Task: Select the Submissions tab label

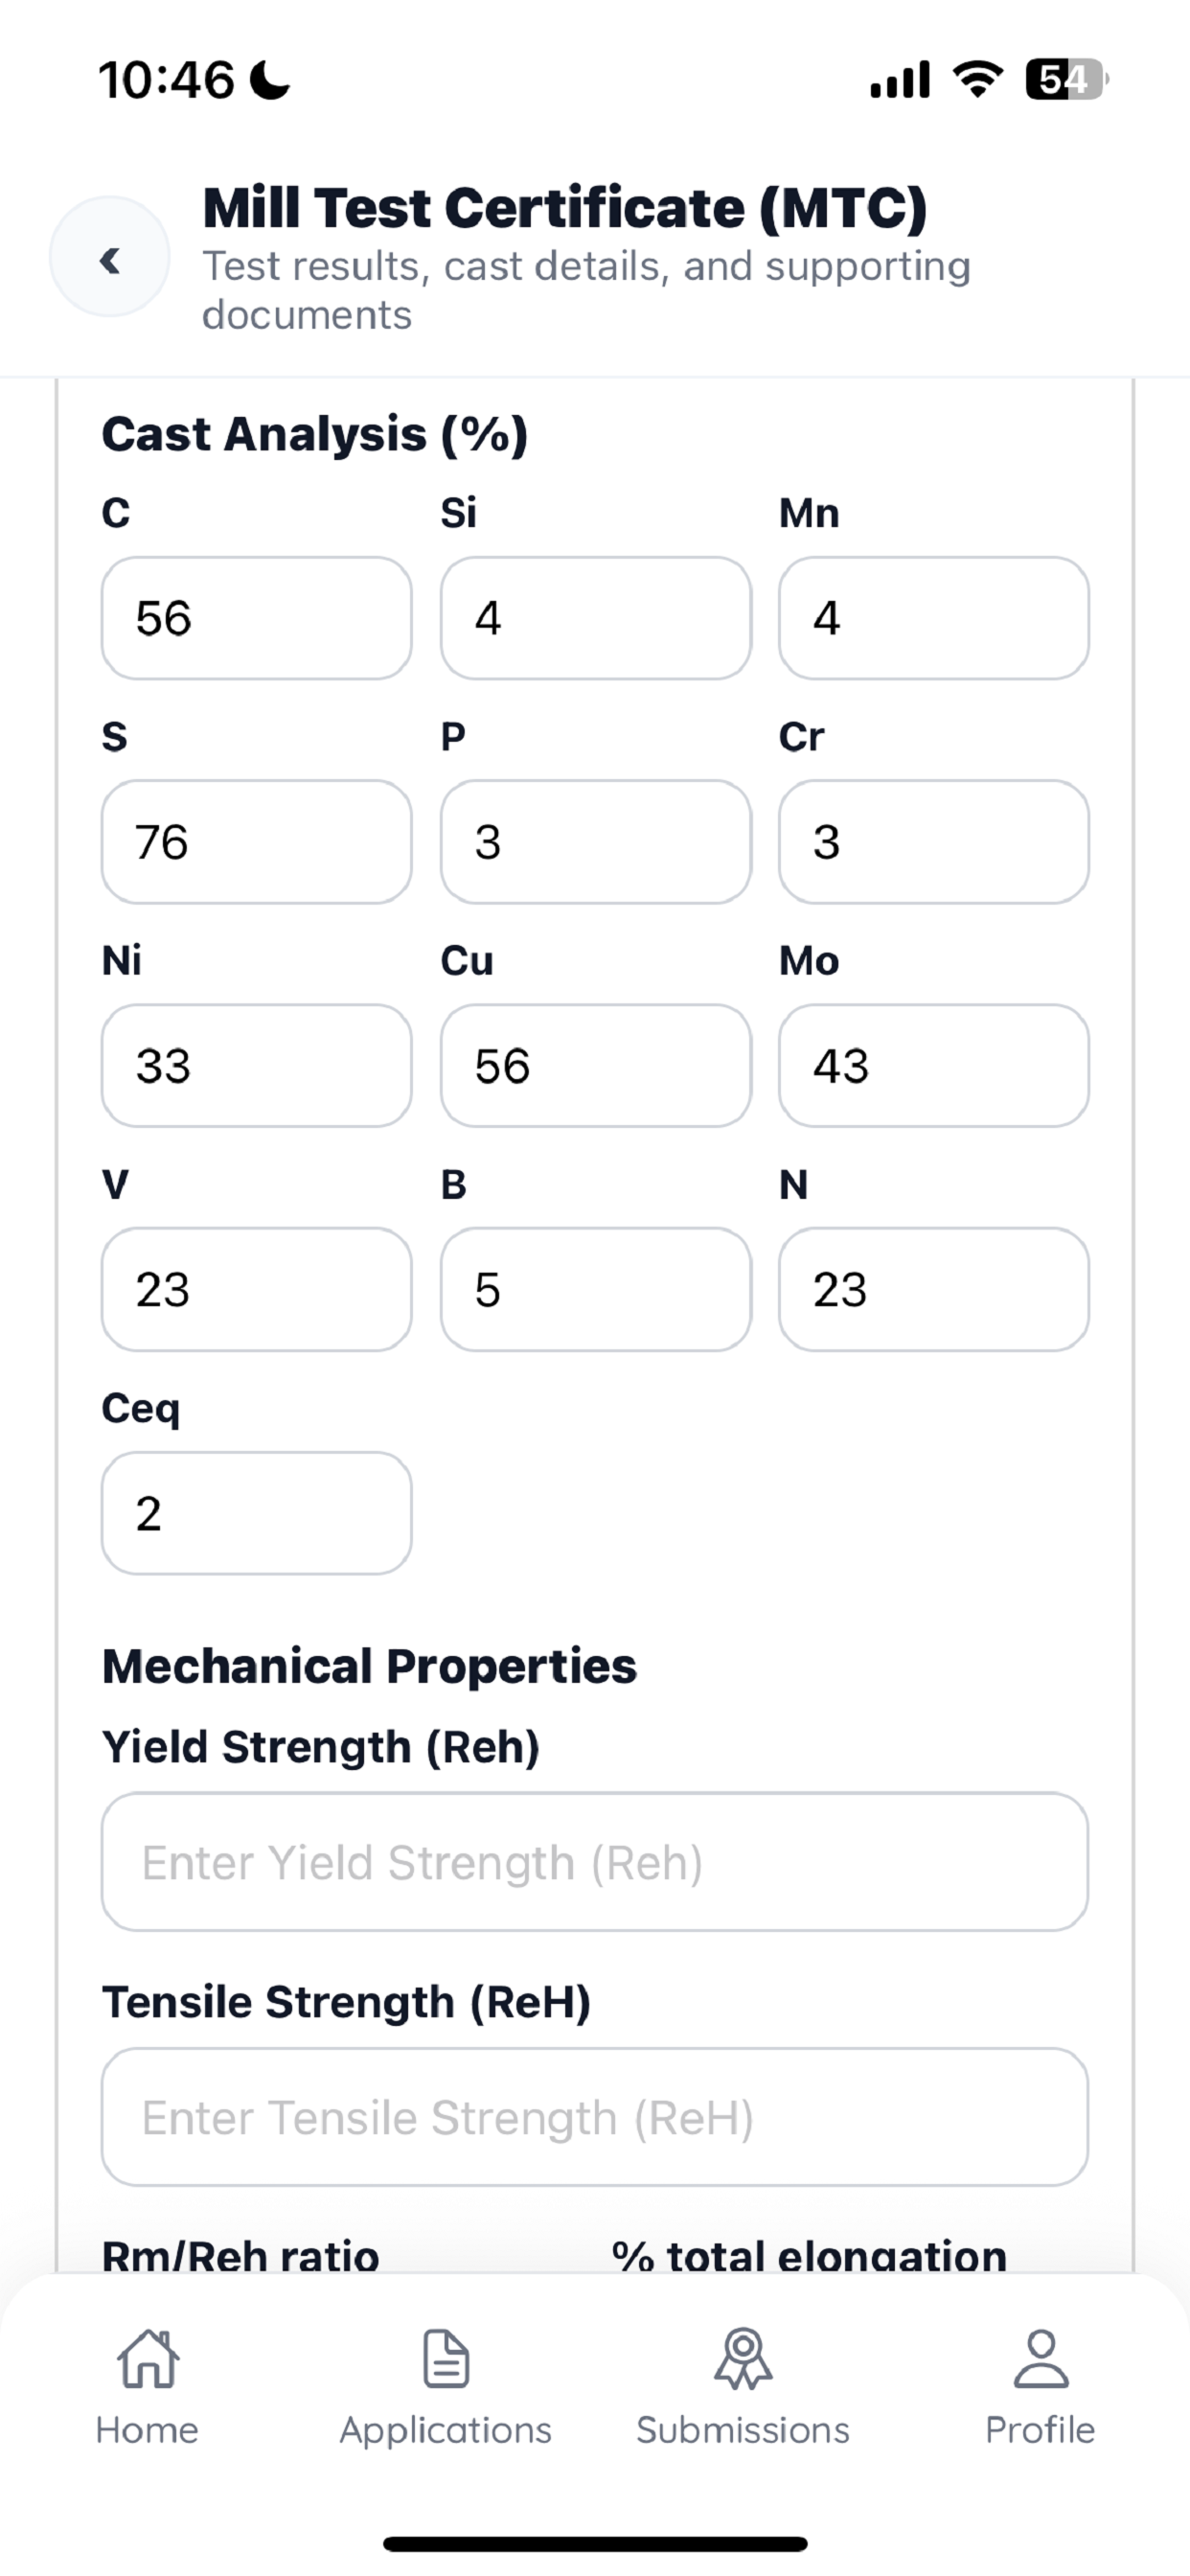Action: point(743,2430)
